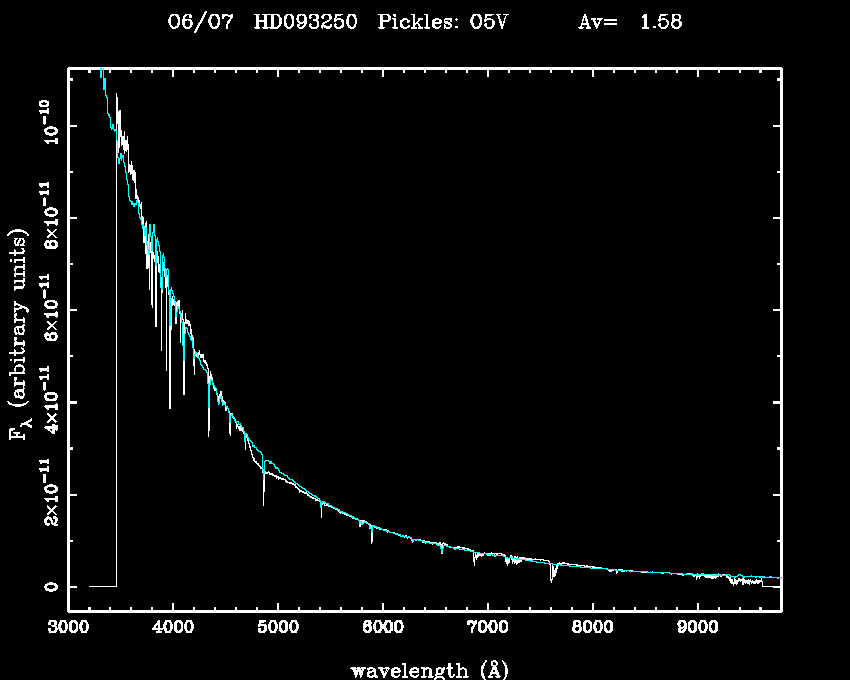
Task: Click the 0 tick label on y-axis
Action: (46, 586)
